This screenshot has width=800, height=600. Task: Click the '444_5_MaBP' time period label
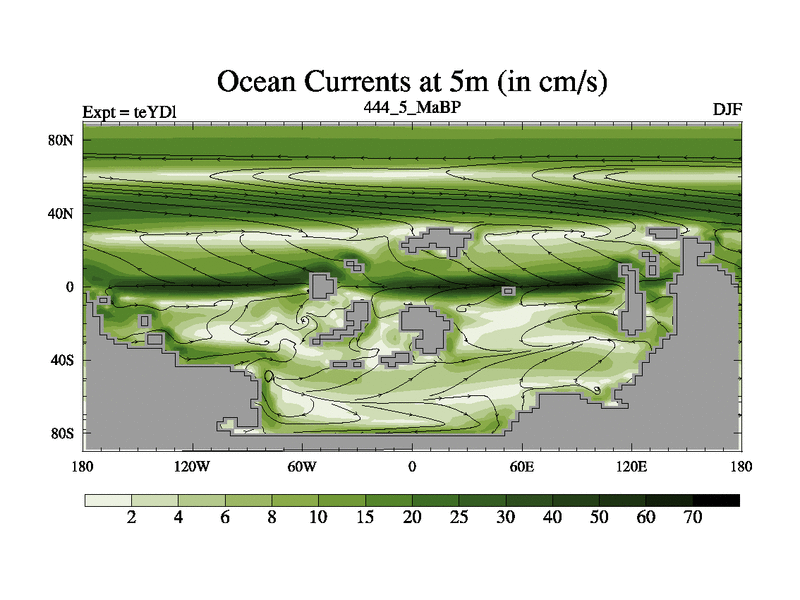[x=412, y=106]
